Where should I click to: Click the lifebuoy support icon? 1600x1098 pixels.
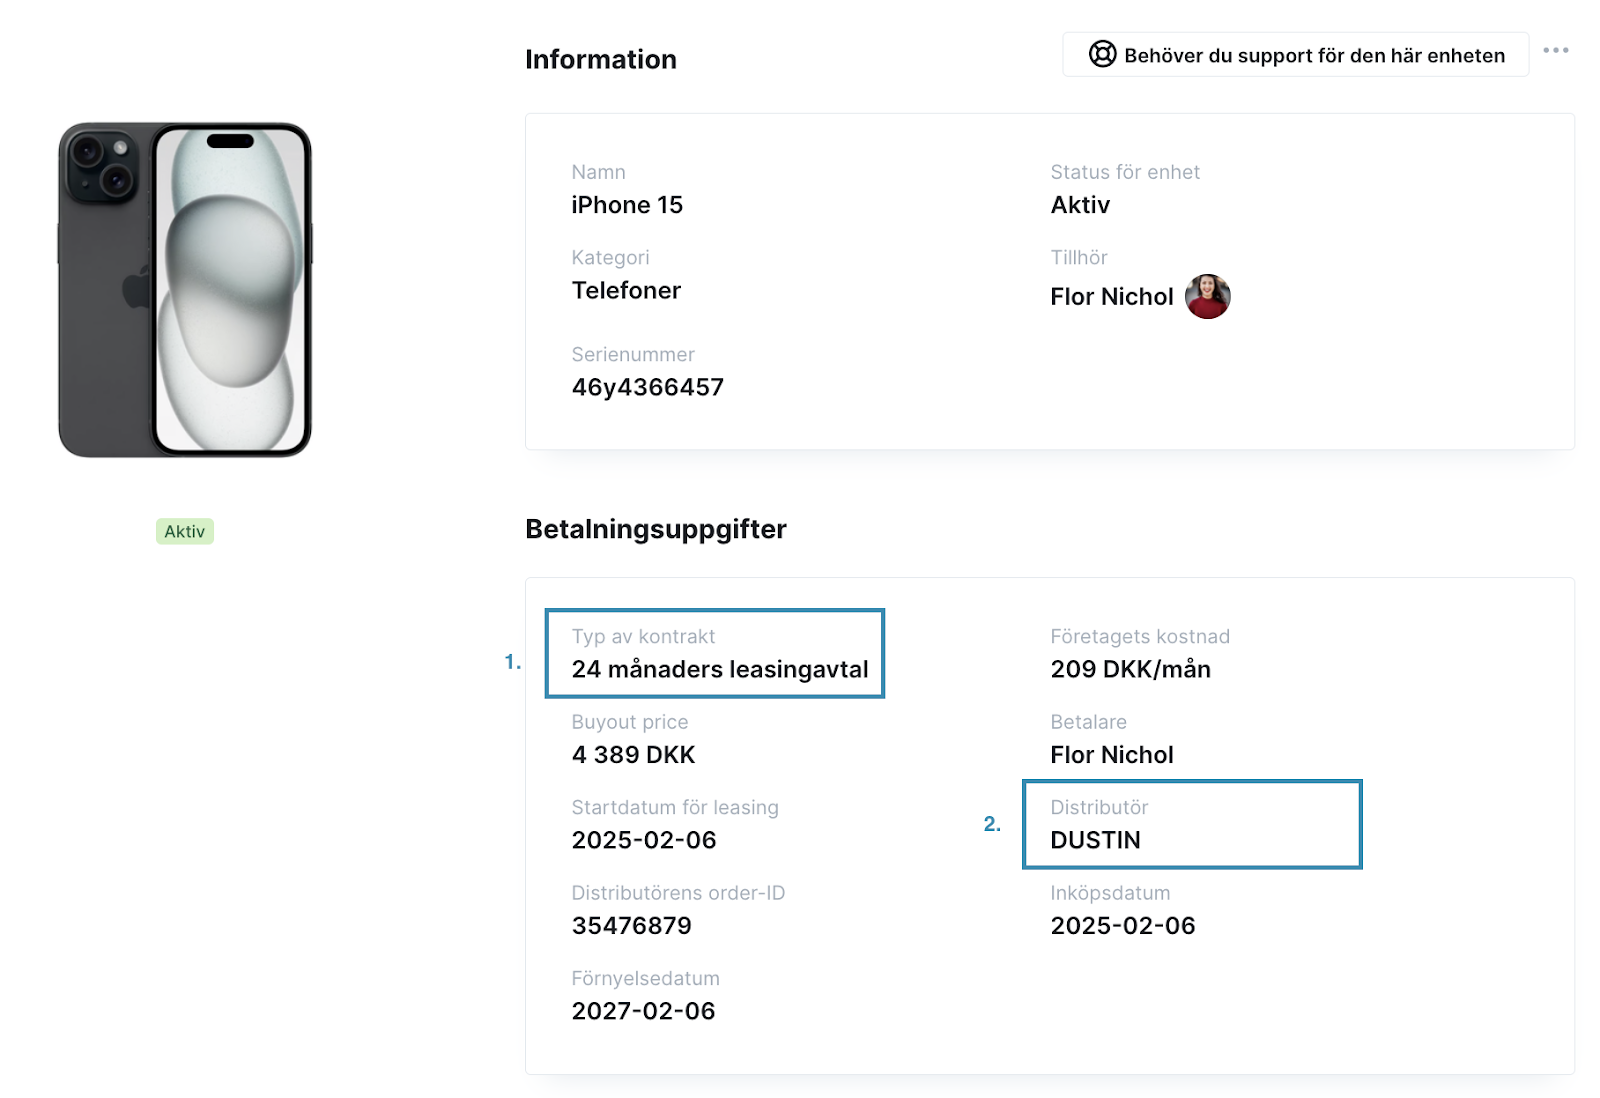[x=1102, y=54]
